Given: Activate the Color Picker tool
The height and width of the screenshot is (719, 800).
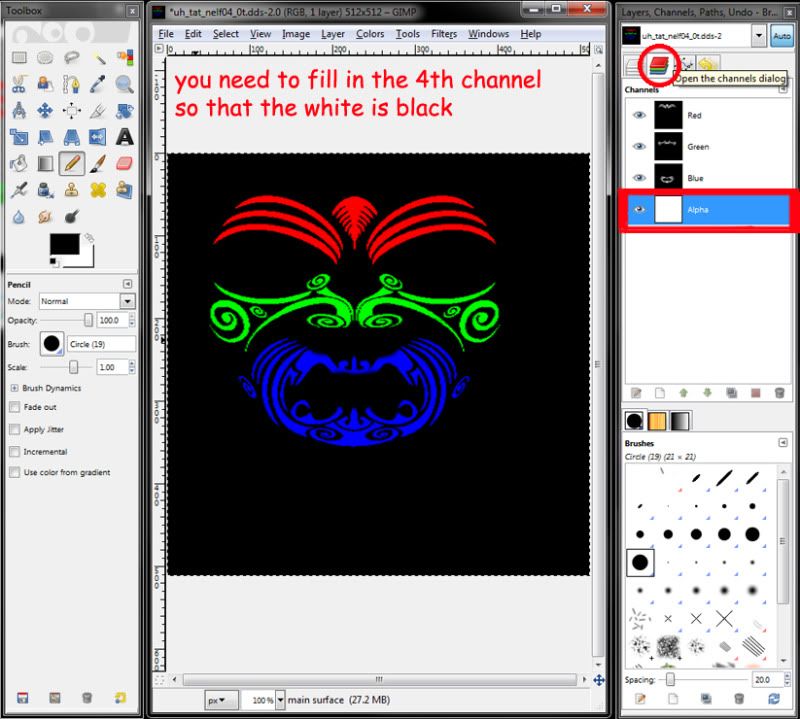Looking at the screenshot, I should click(97, 84).
